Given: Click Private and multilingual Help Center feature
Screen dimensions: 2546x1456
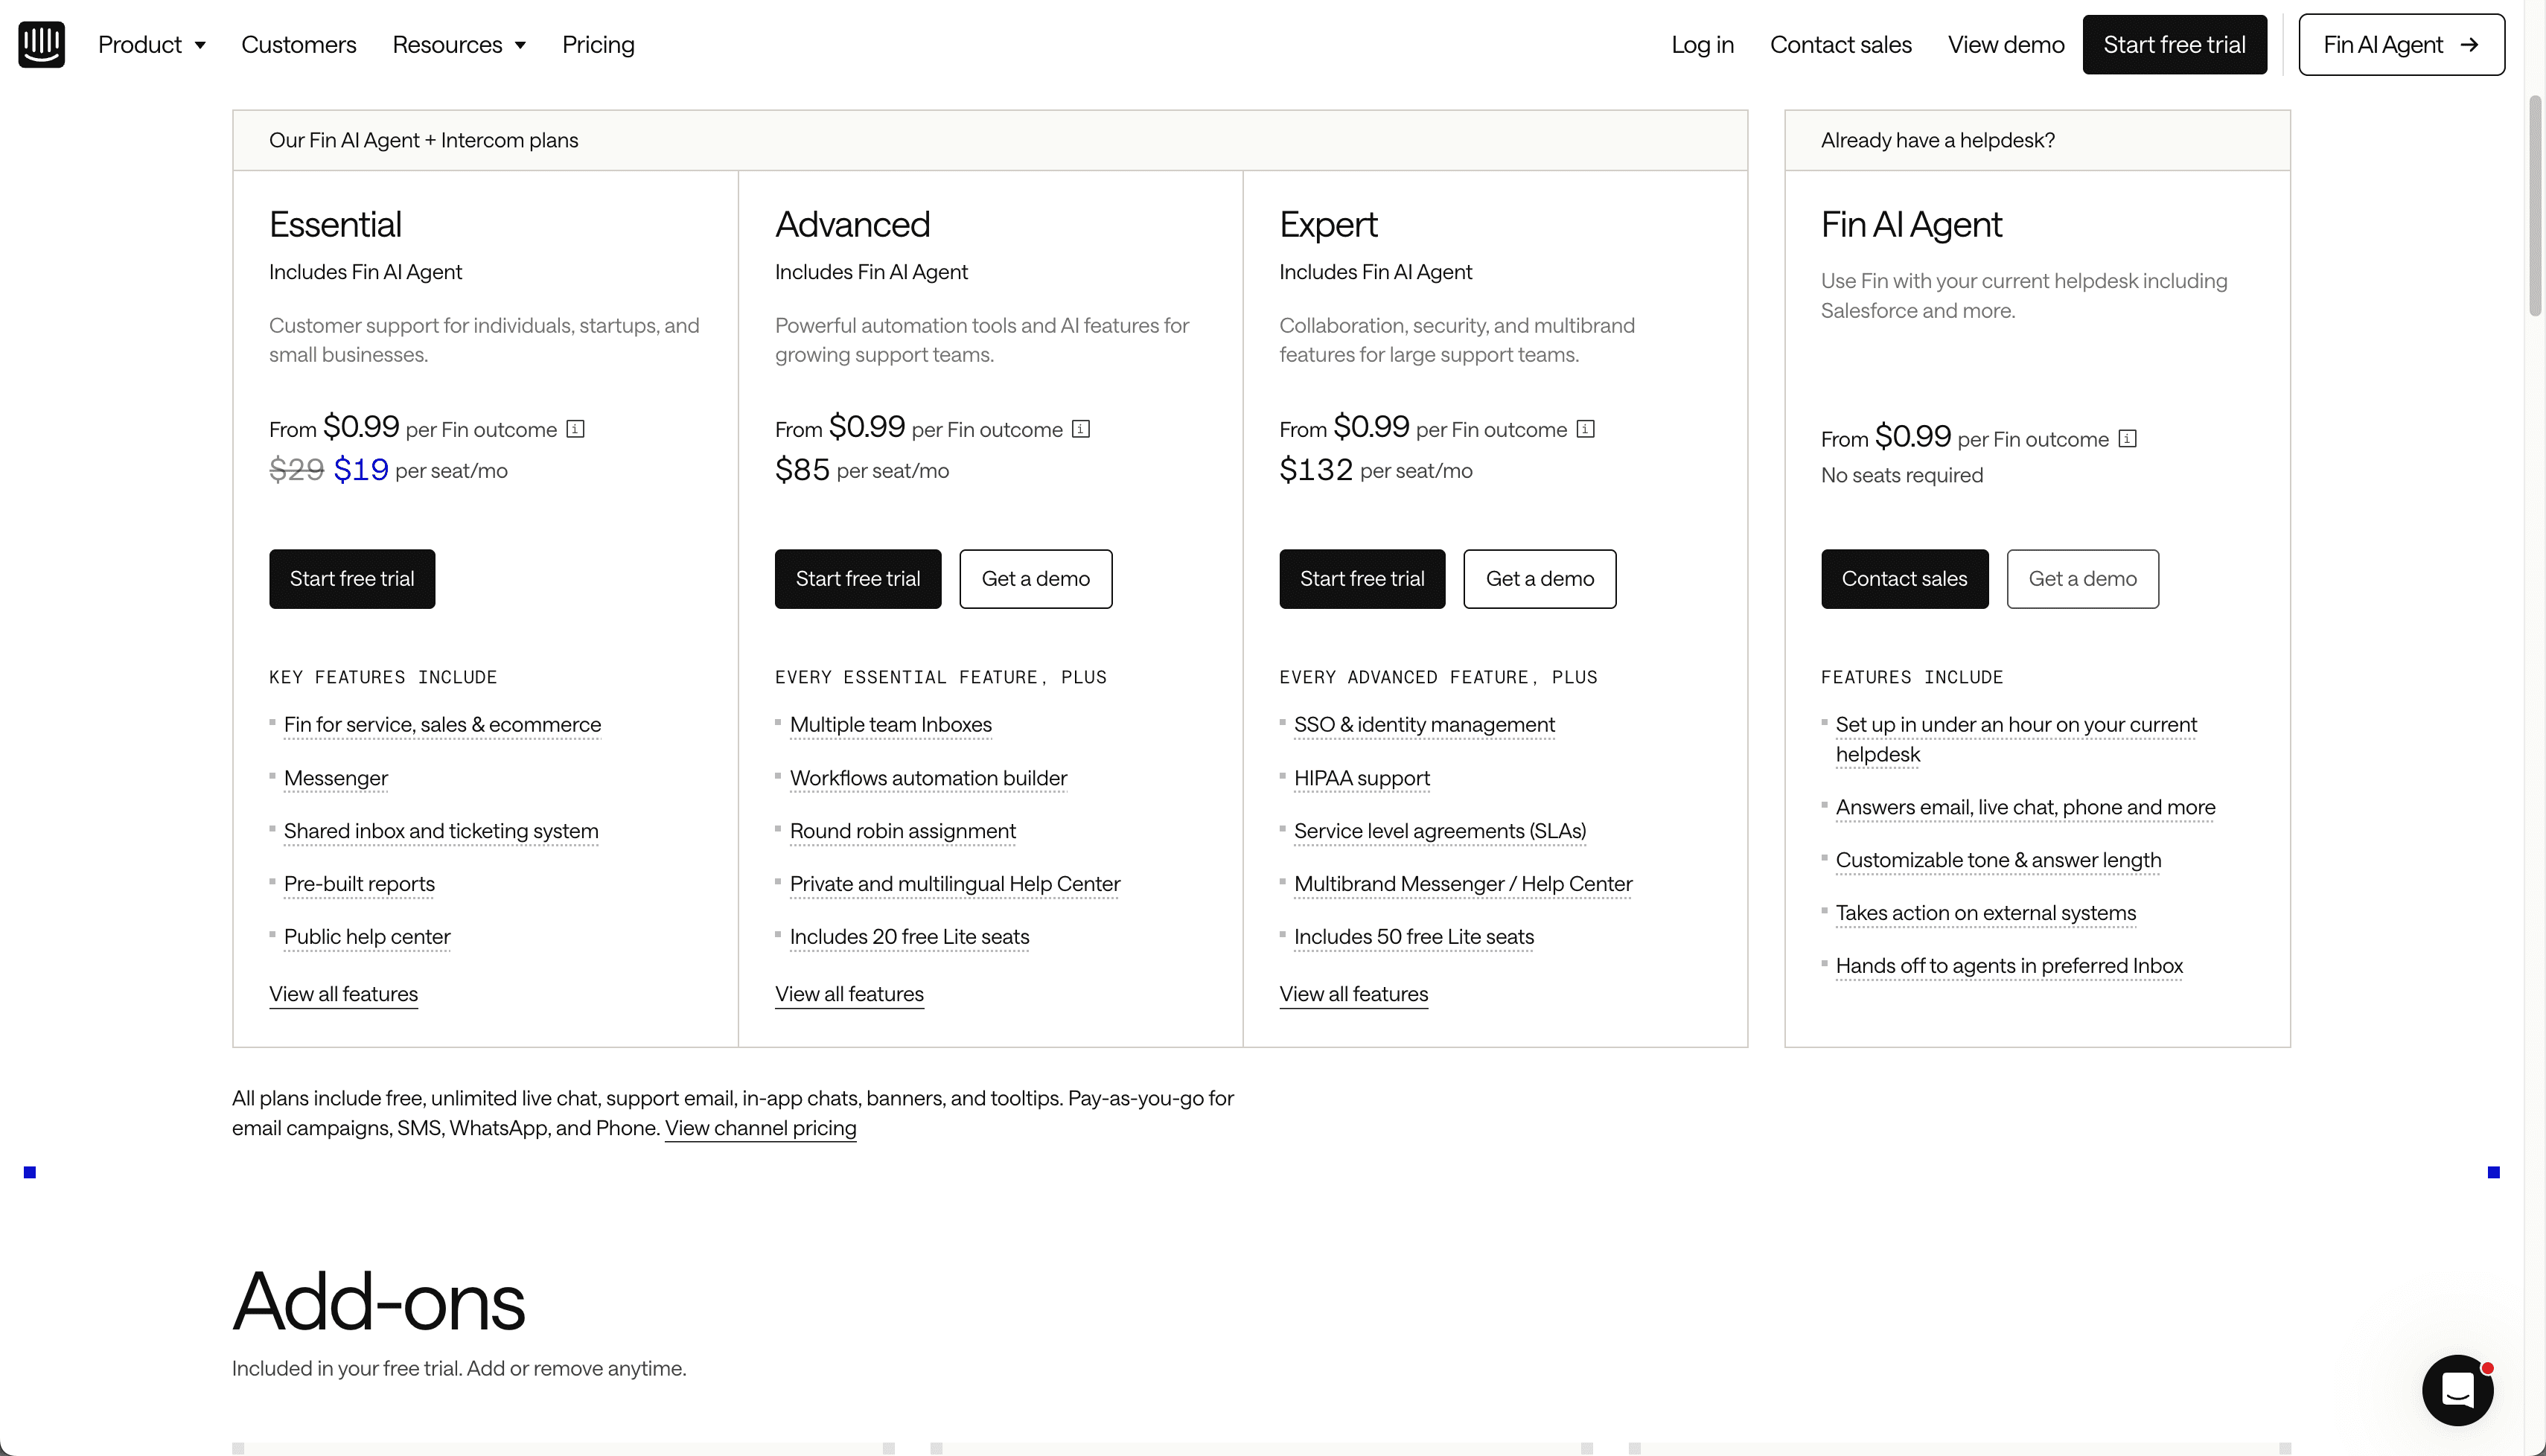Looking at the screenshot, I should coord(955,884).
